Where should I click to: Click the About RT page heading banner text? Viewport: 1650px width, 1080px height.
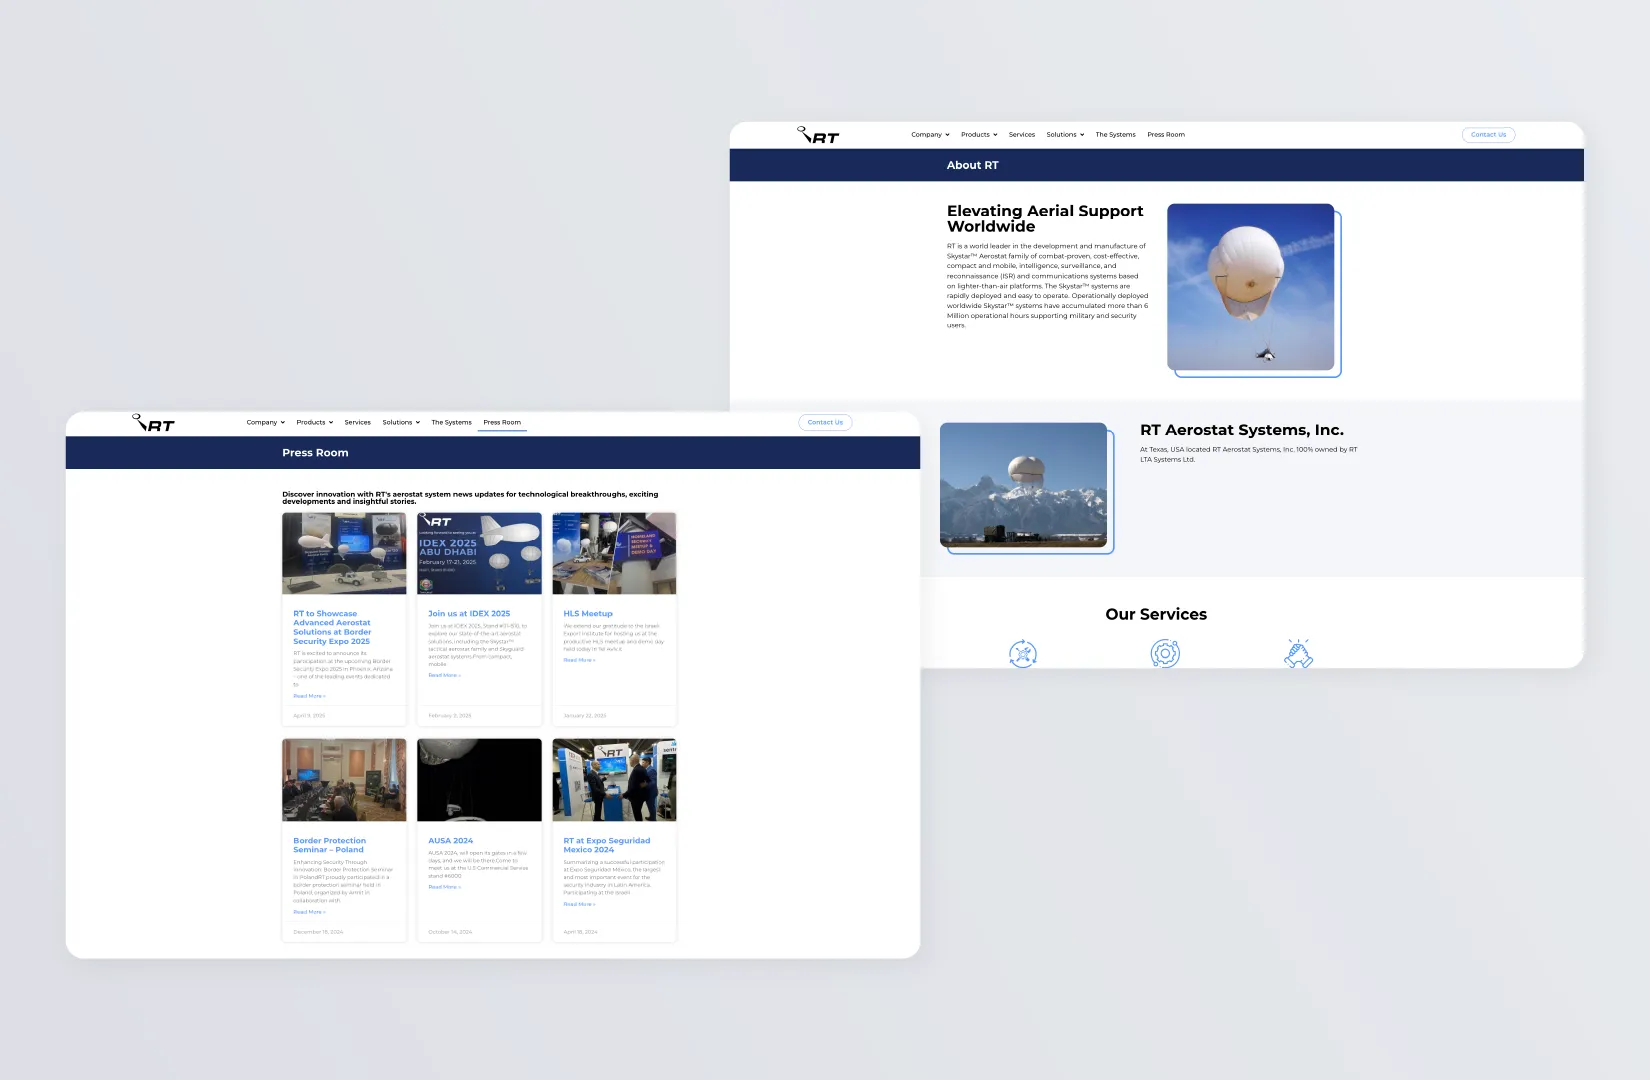click(972, 165)
